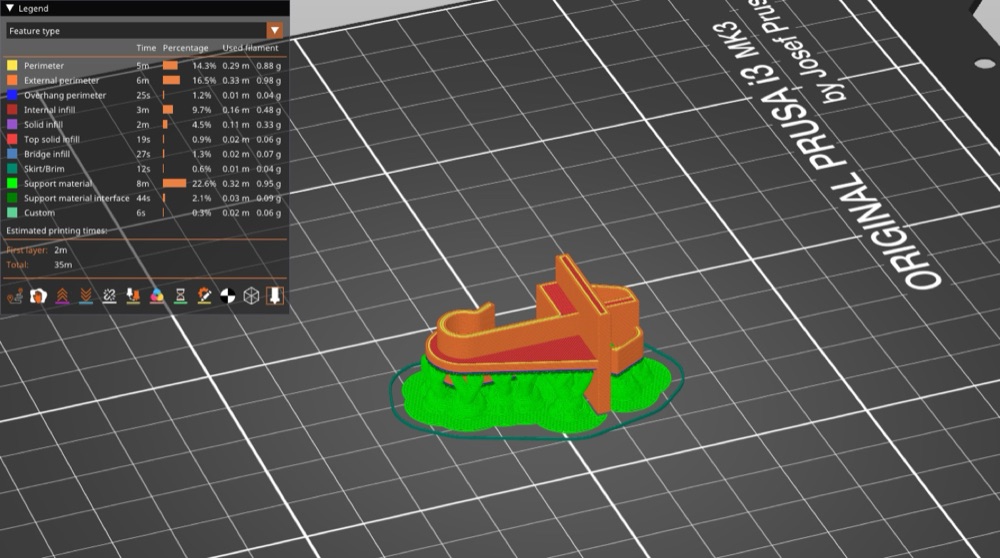The height and width of the screenshot is (558, 1000).
Task: Toggle Pause prints hourglass icon
Action: click(x=180, y=296)
